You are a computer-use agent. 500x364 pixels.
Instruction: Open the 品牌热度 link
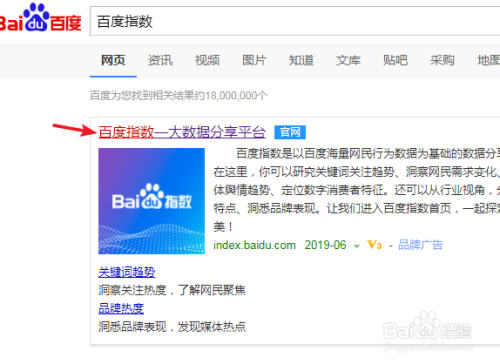pos(121,308)
